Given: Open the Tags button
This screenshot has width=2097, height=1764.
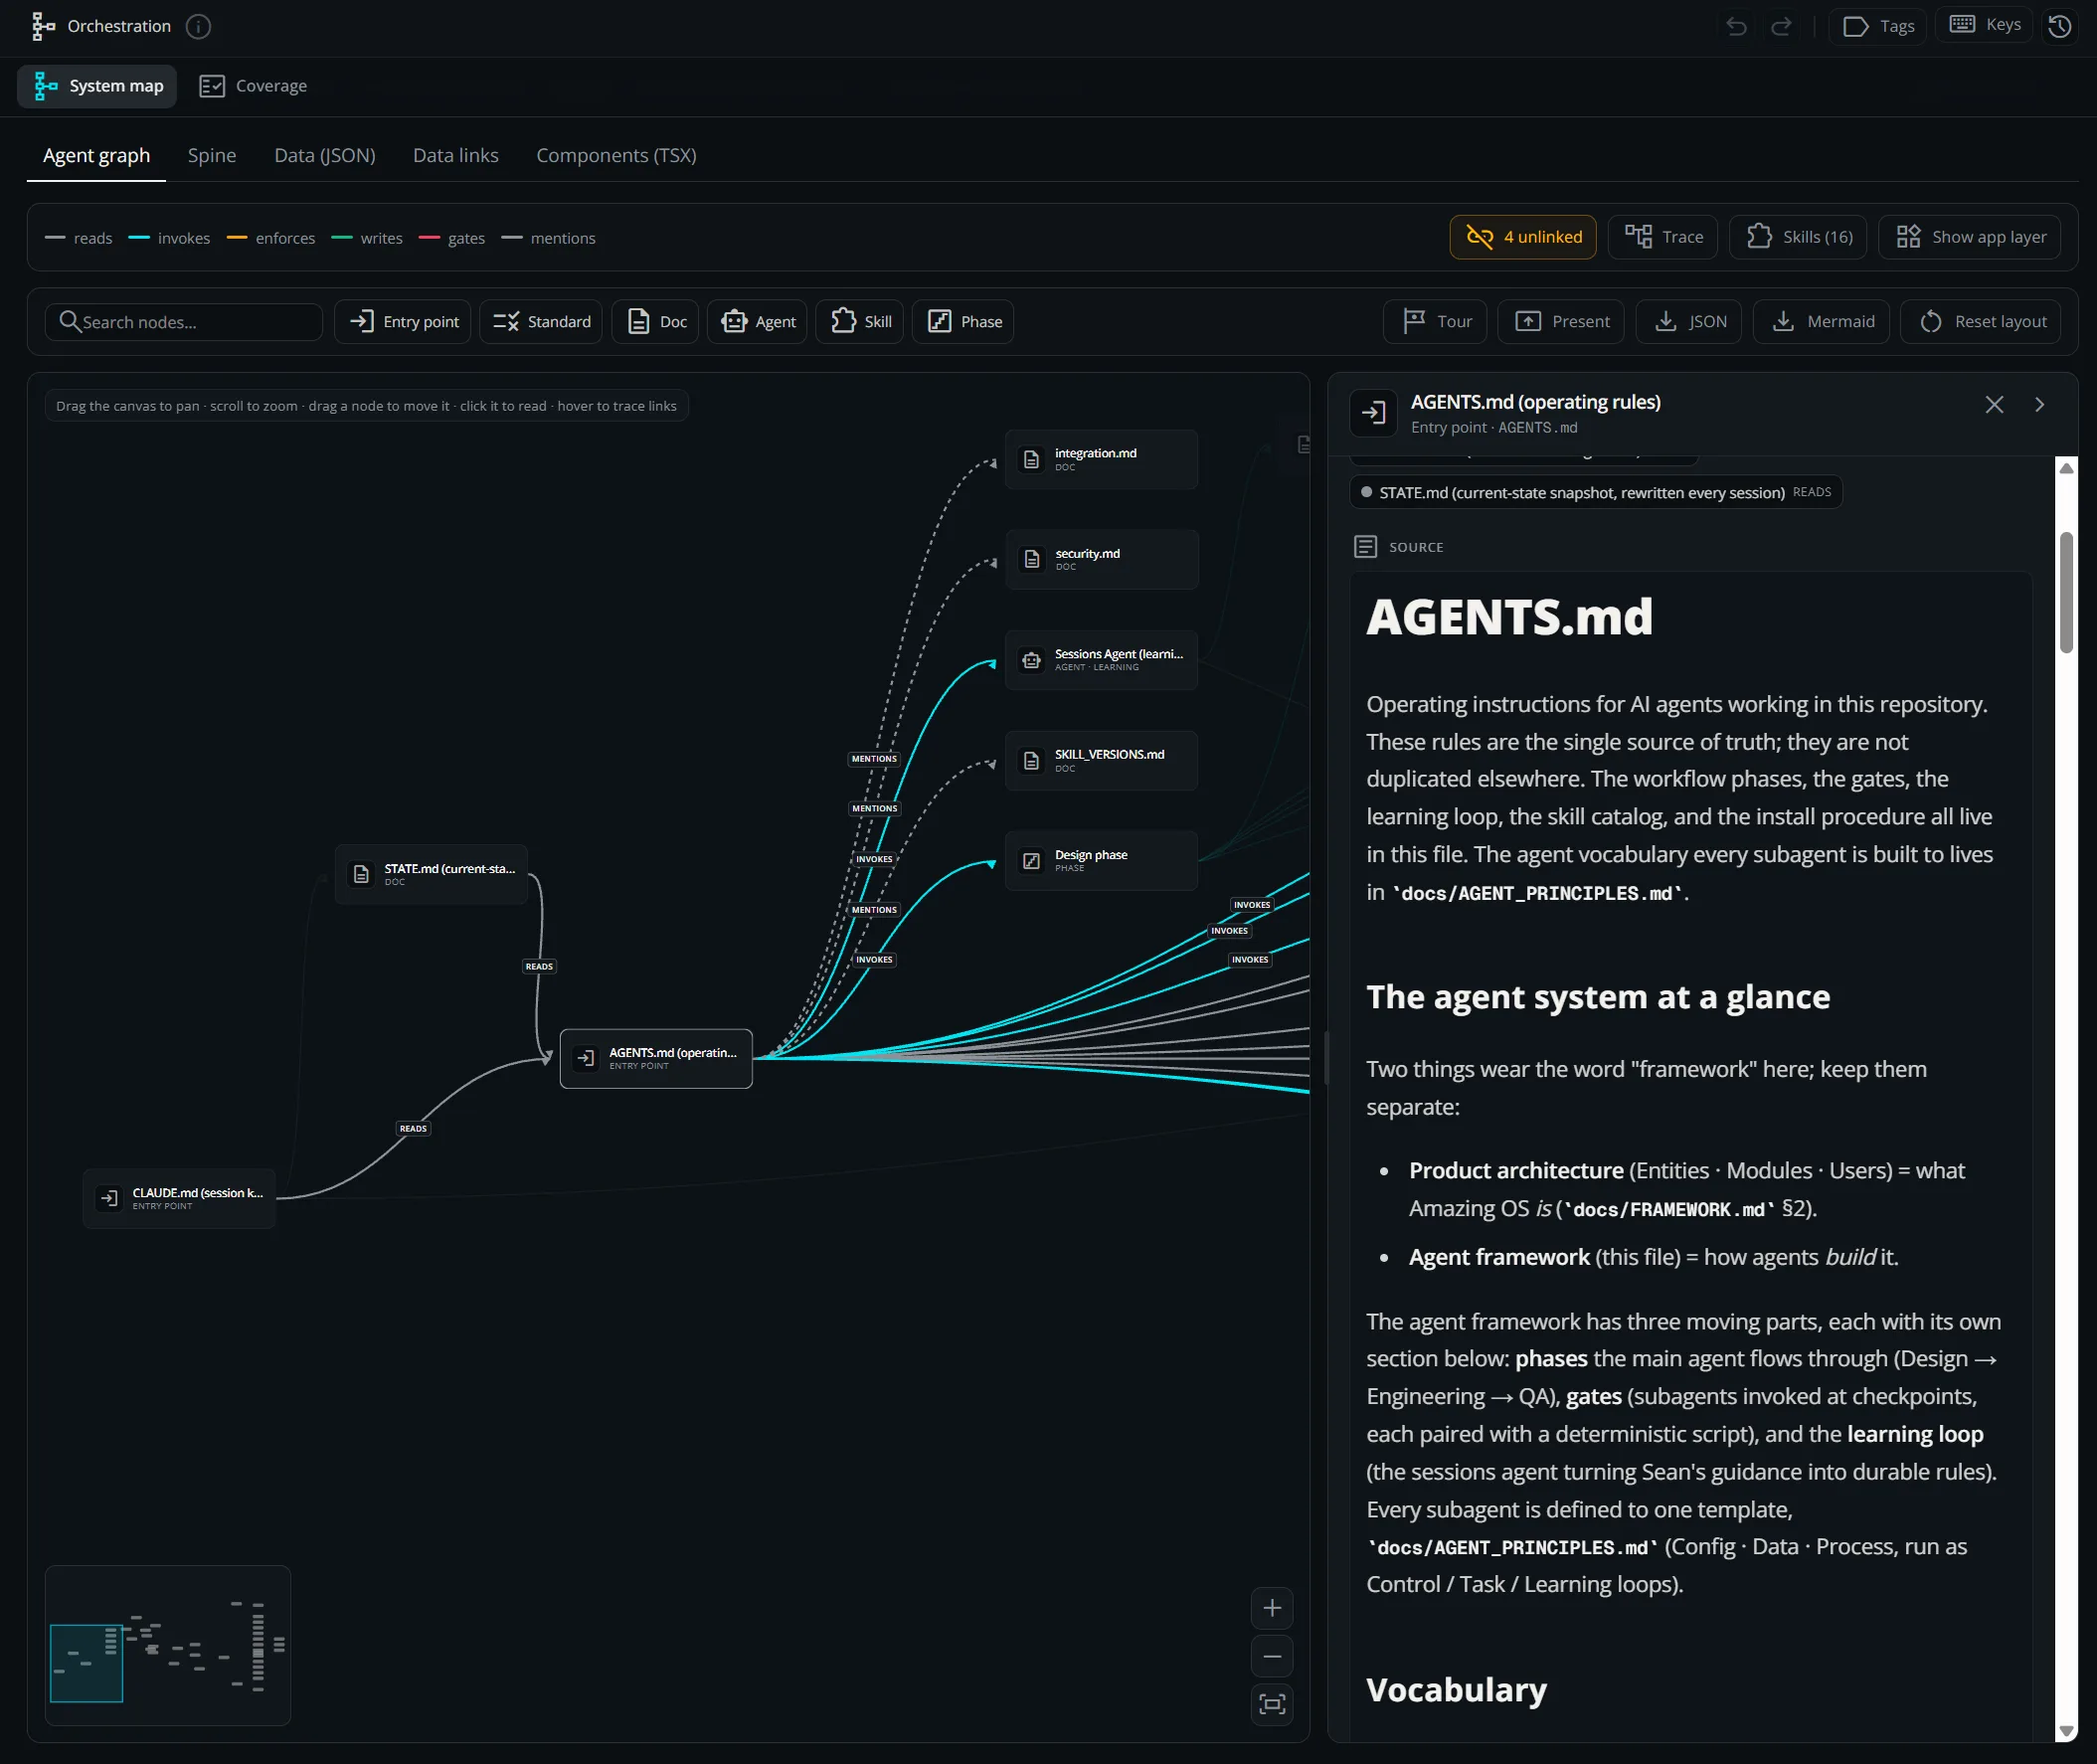Looking at the screenshot, I should tap(1878, 26).
